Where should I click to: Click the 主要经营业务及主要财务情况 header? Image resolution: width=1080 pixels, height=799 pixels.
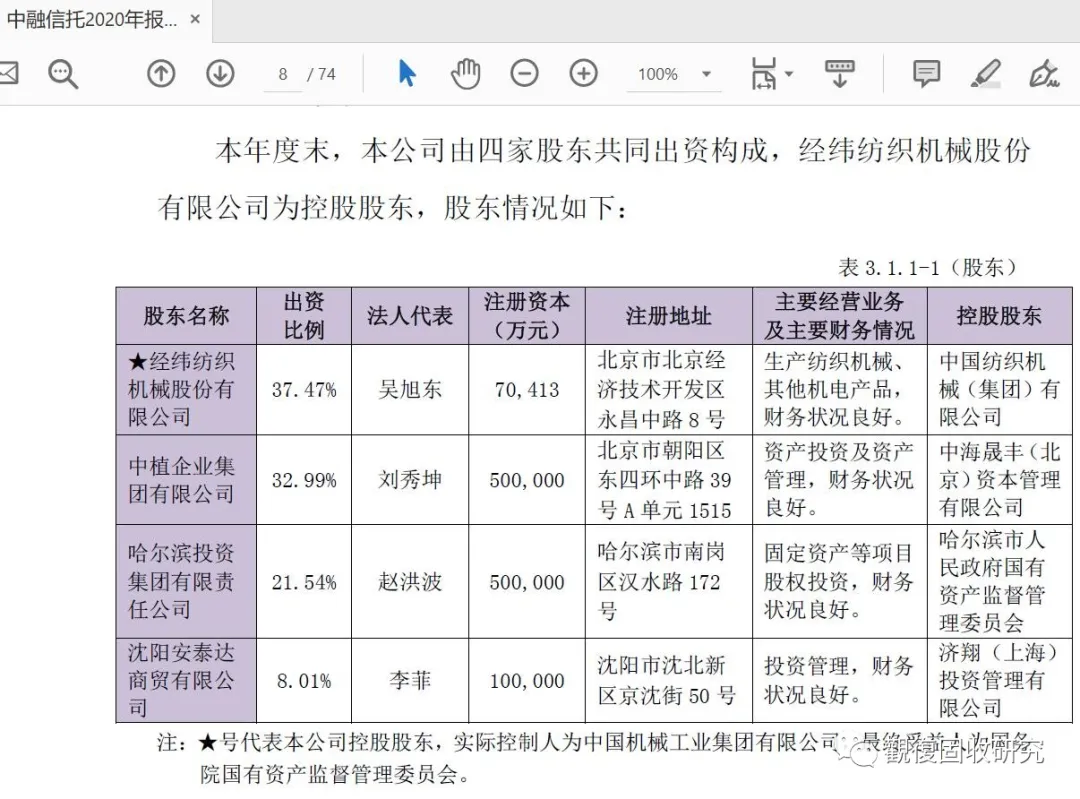pos(840,316)
